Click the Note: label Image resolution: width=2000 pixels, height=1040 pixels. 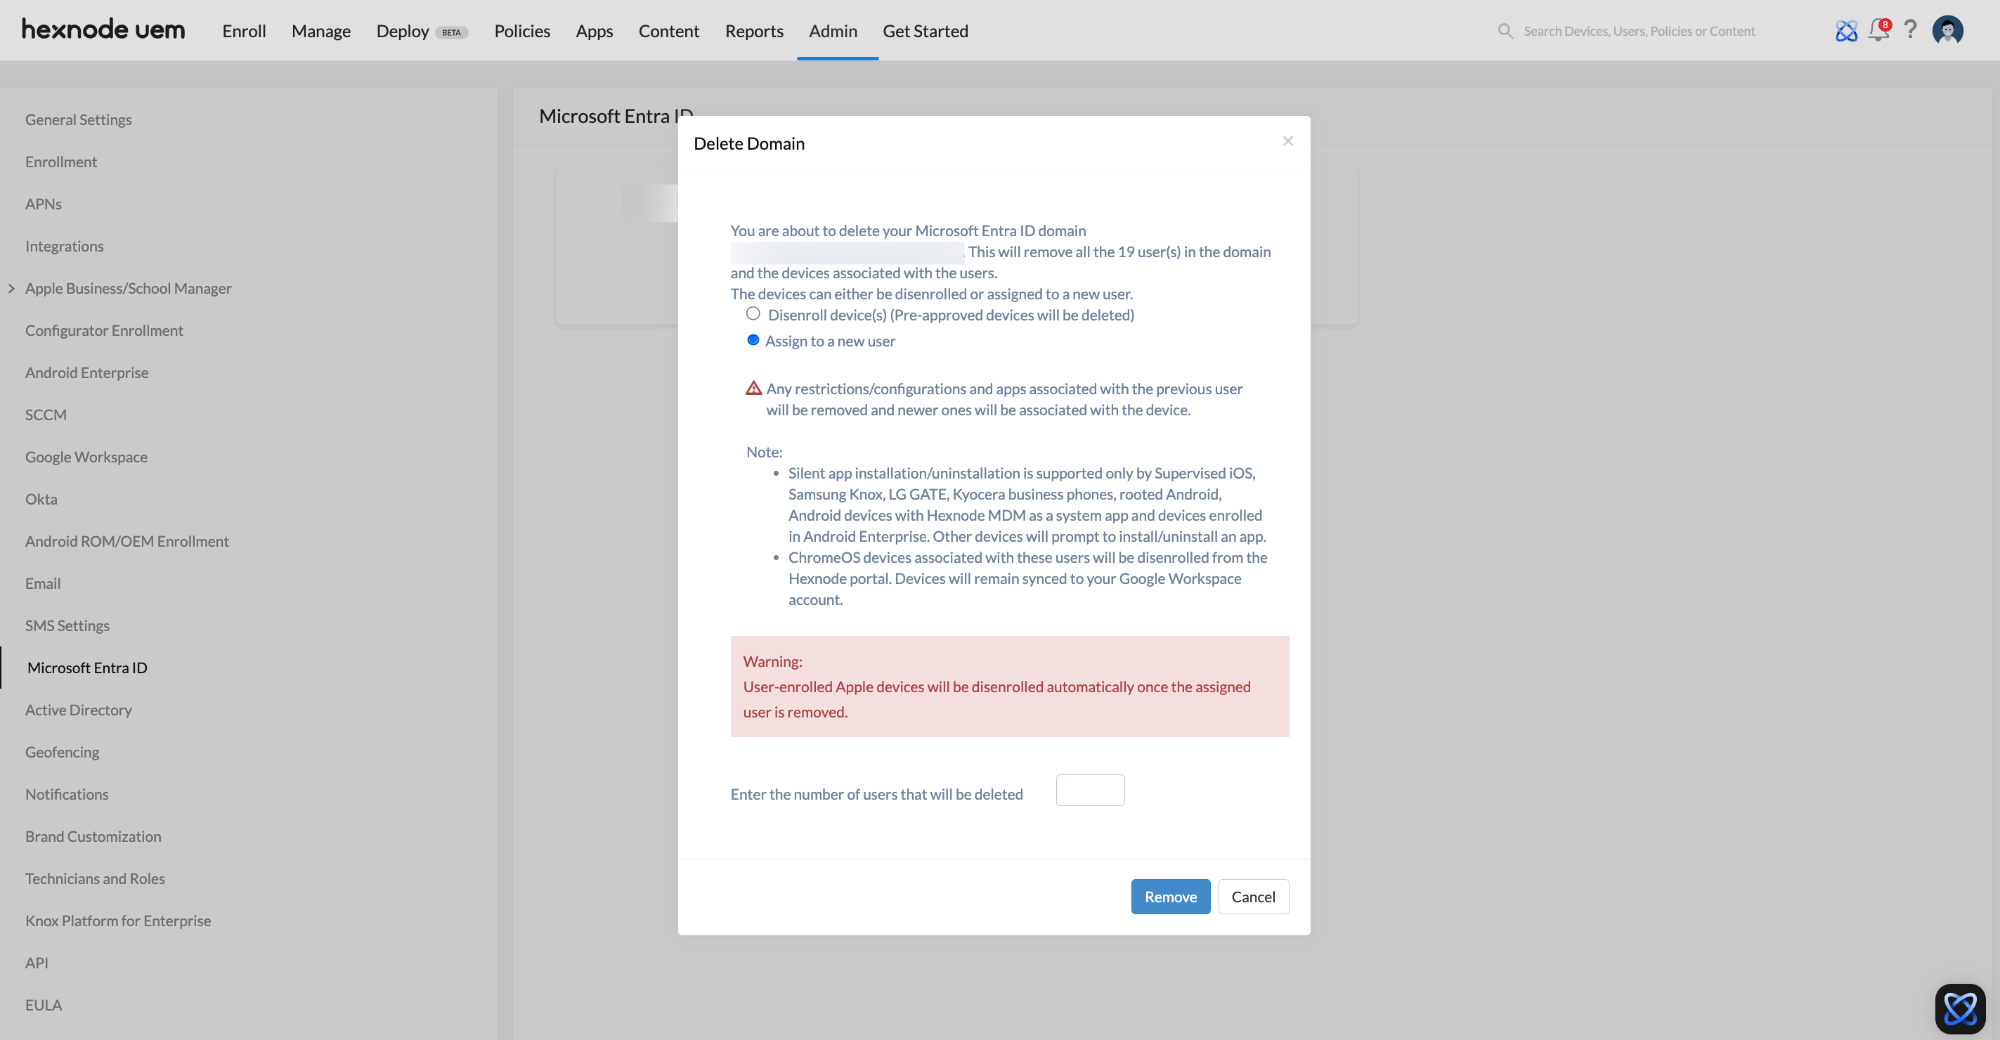(x=764, y=452)
